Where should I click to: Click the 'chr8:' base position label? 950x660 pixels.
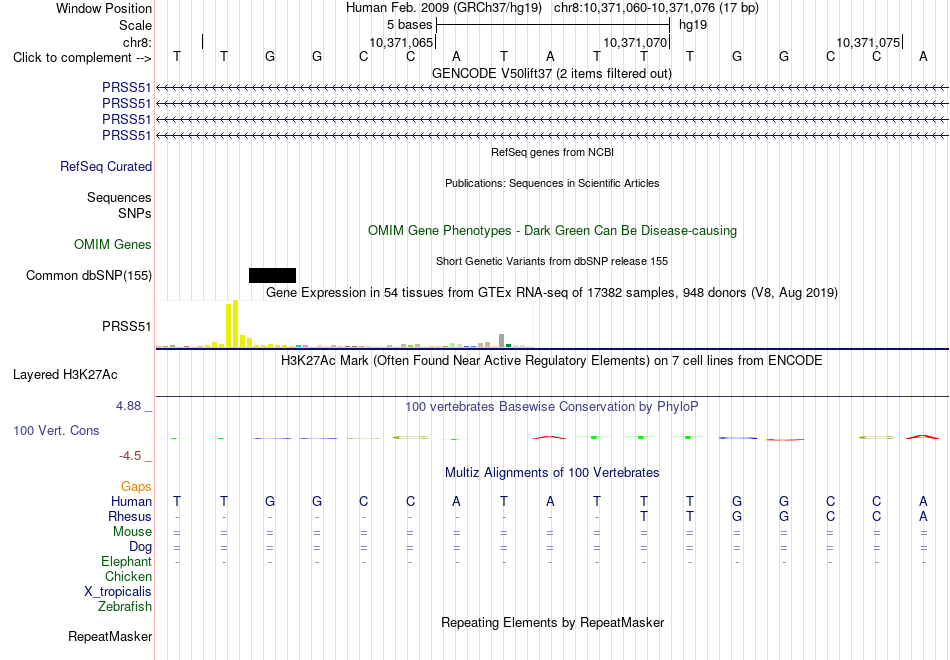tap(137, 42)
